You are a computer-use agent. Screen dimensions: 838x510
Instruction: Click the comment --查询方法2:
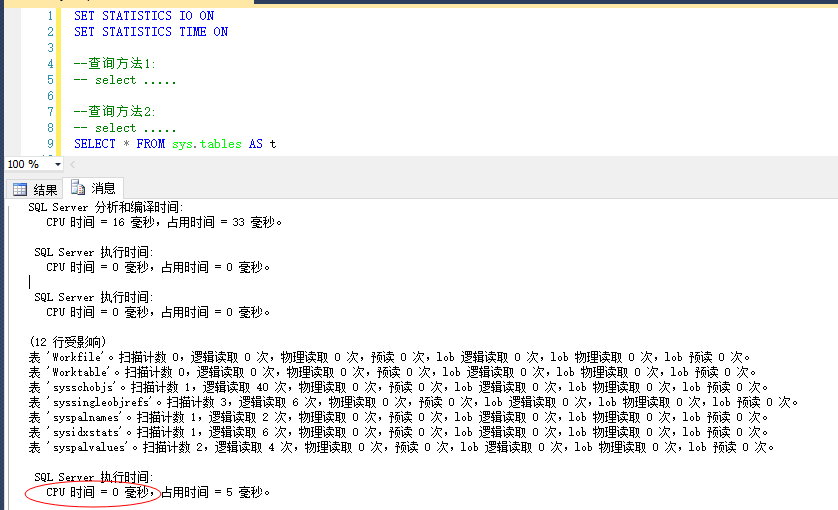click(114, 112)
